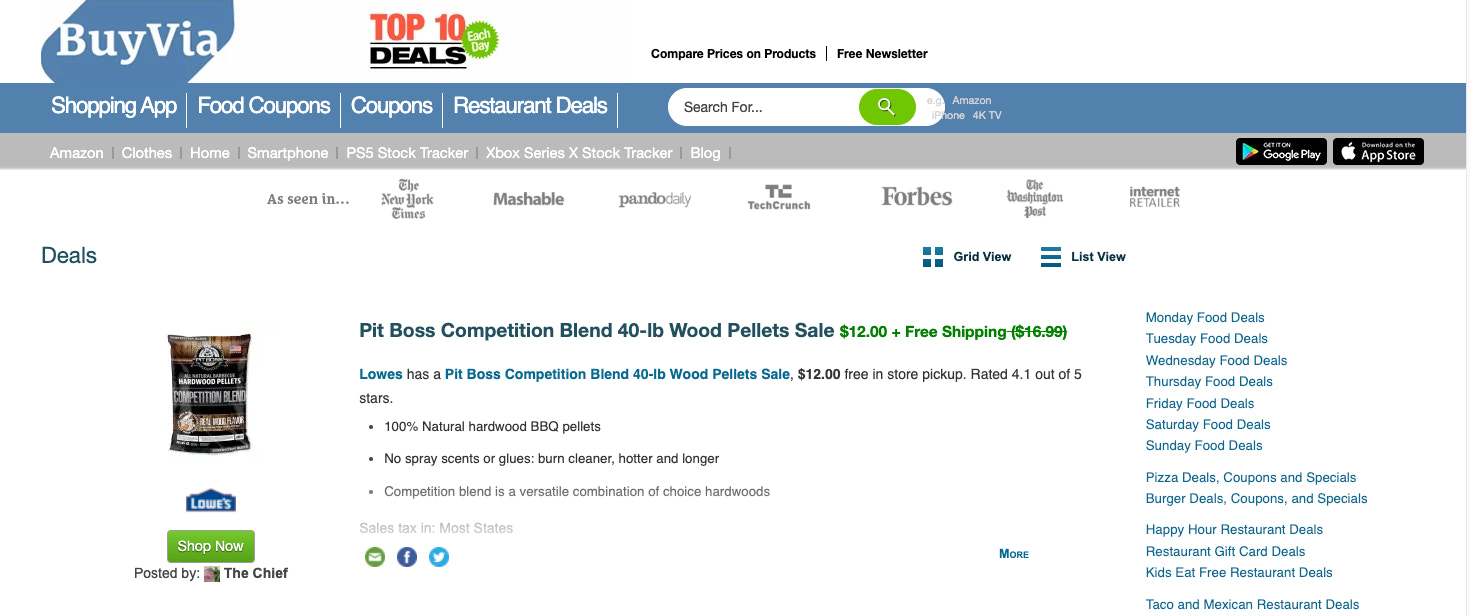
Task: Open the Food Coupons menu item
Action: point(264,106)
